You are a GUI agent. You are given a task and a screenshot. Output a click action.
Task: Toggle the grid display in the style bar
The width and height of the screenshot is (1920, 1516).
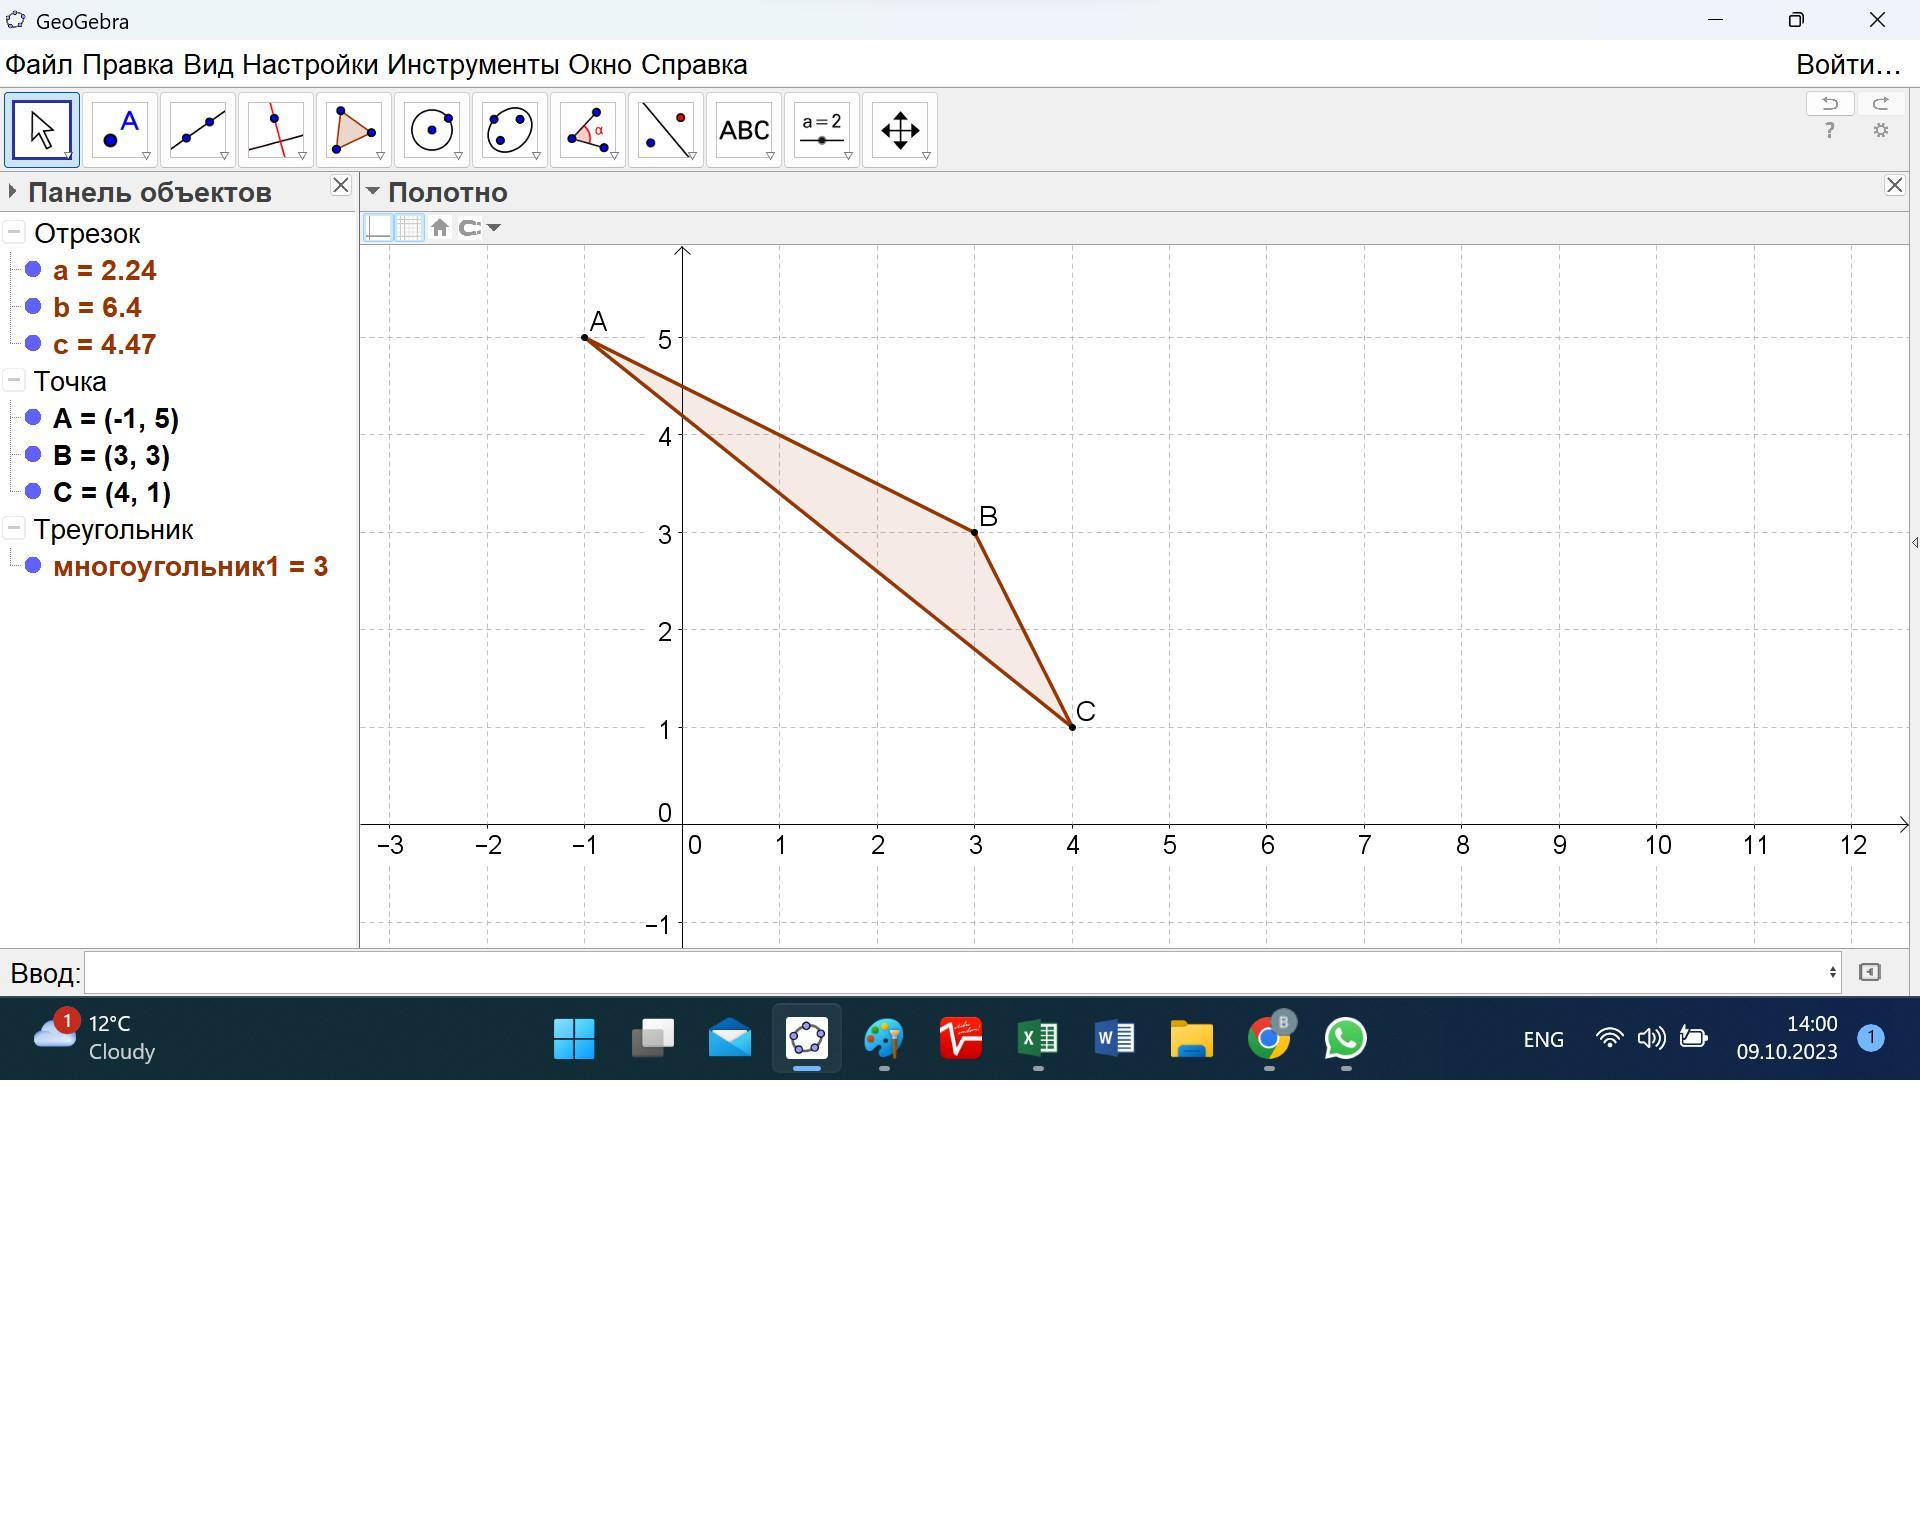[409, 228]
